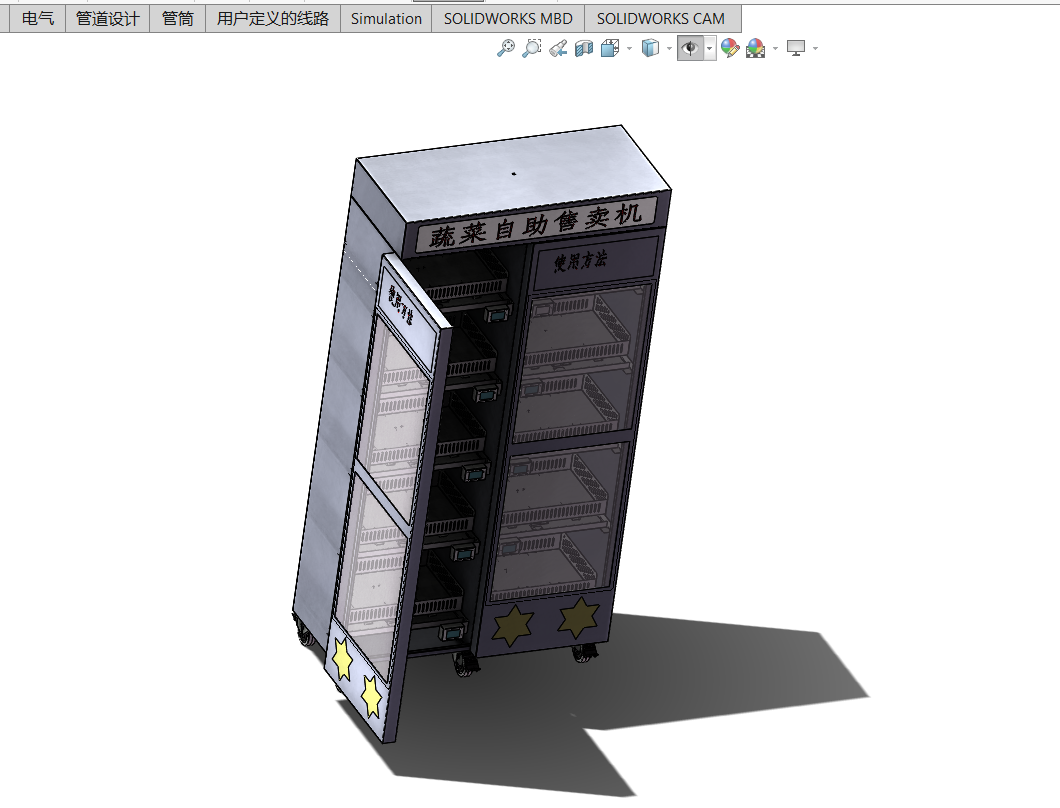Click the Display Style cube icon
1060x808 pixels.
click(650, 48)
